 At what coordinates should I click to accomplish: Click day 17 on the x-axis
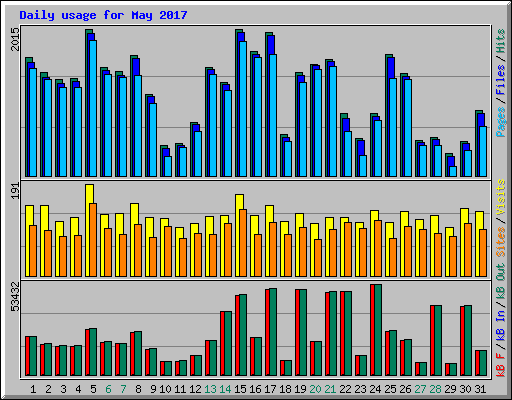[x=270, y=389]
